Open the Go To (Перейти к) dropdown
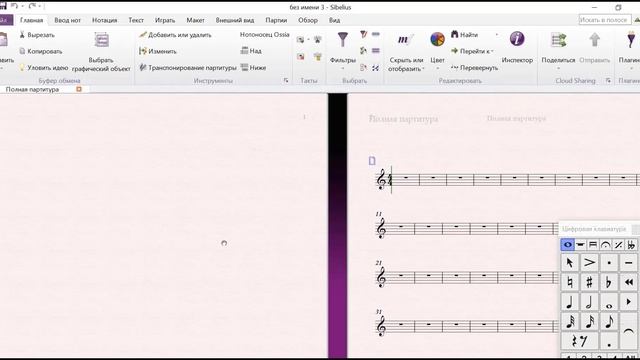 tap(473, 51)
